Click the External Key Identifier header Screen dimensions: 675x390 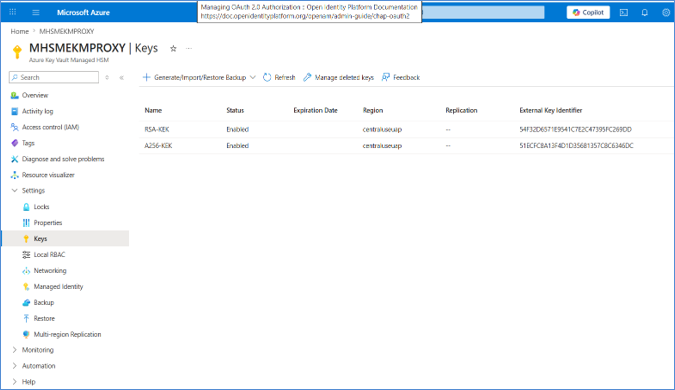551,110
